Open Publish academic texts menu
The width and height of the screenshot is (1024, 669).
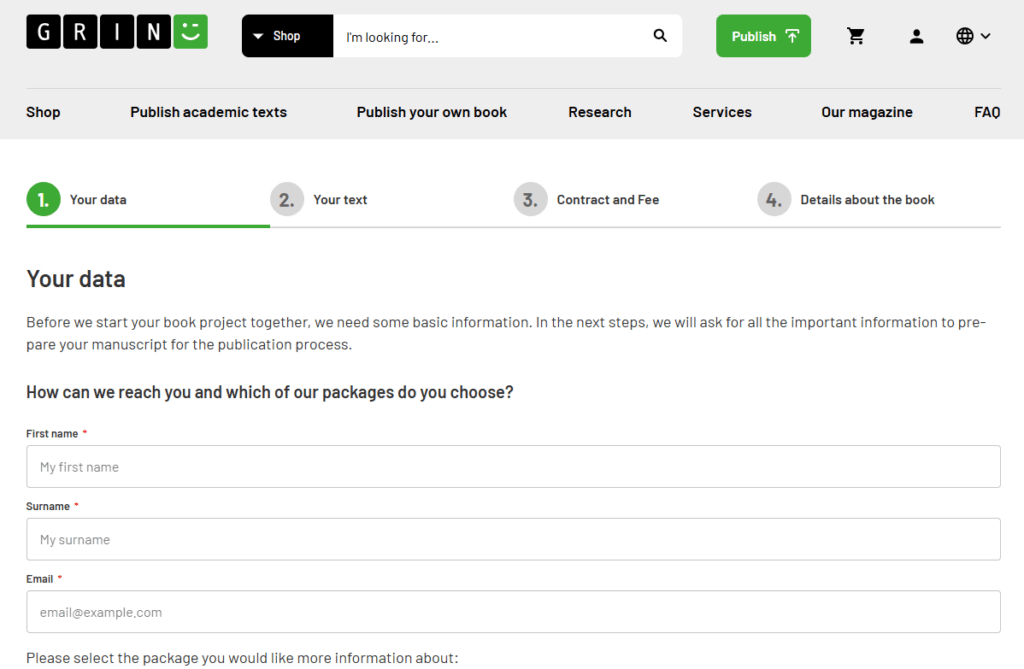(x=208, y=112)
